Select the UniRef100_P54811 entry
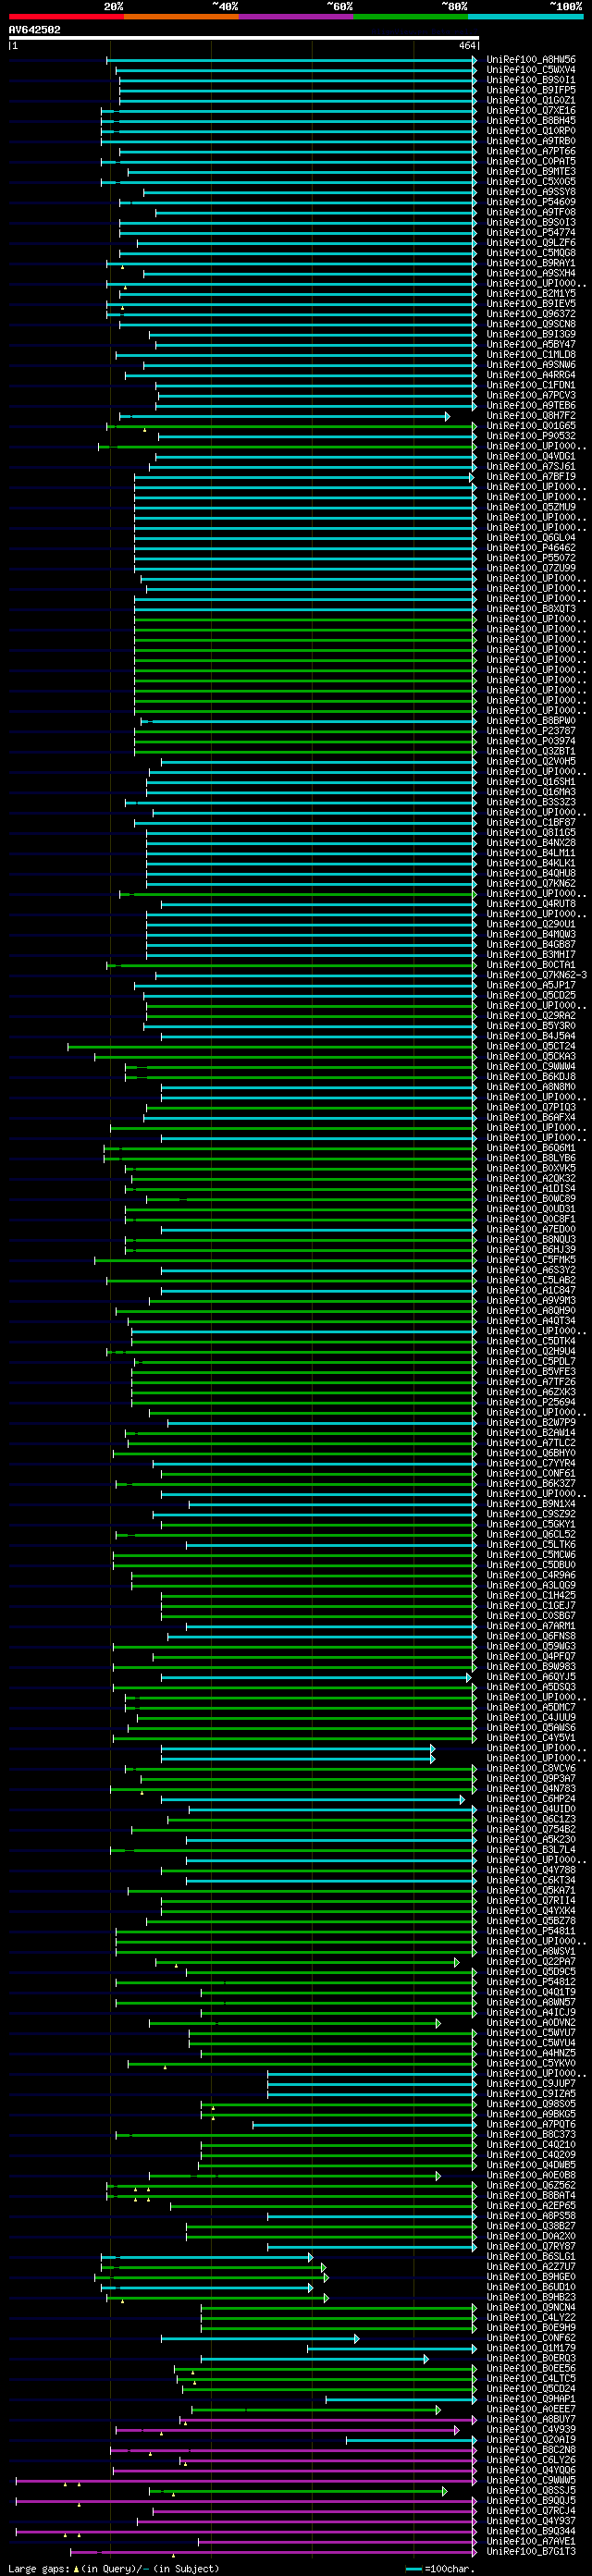Viewport: 592px width, 2576px height. tap(531, 1931)
